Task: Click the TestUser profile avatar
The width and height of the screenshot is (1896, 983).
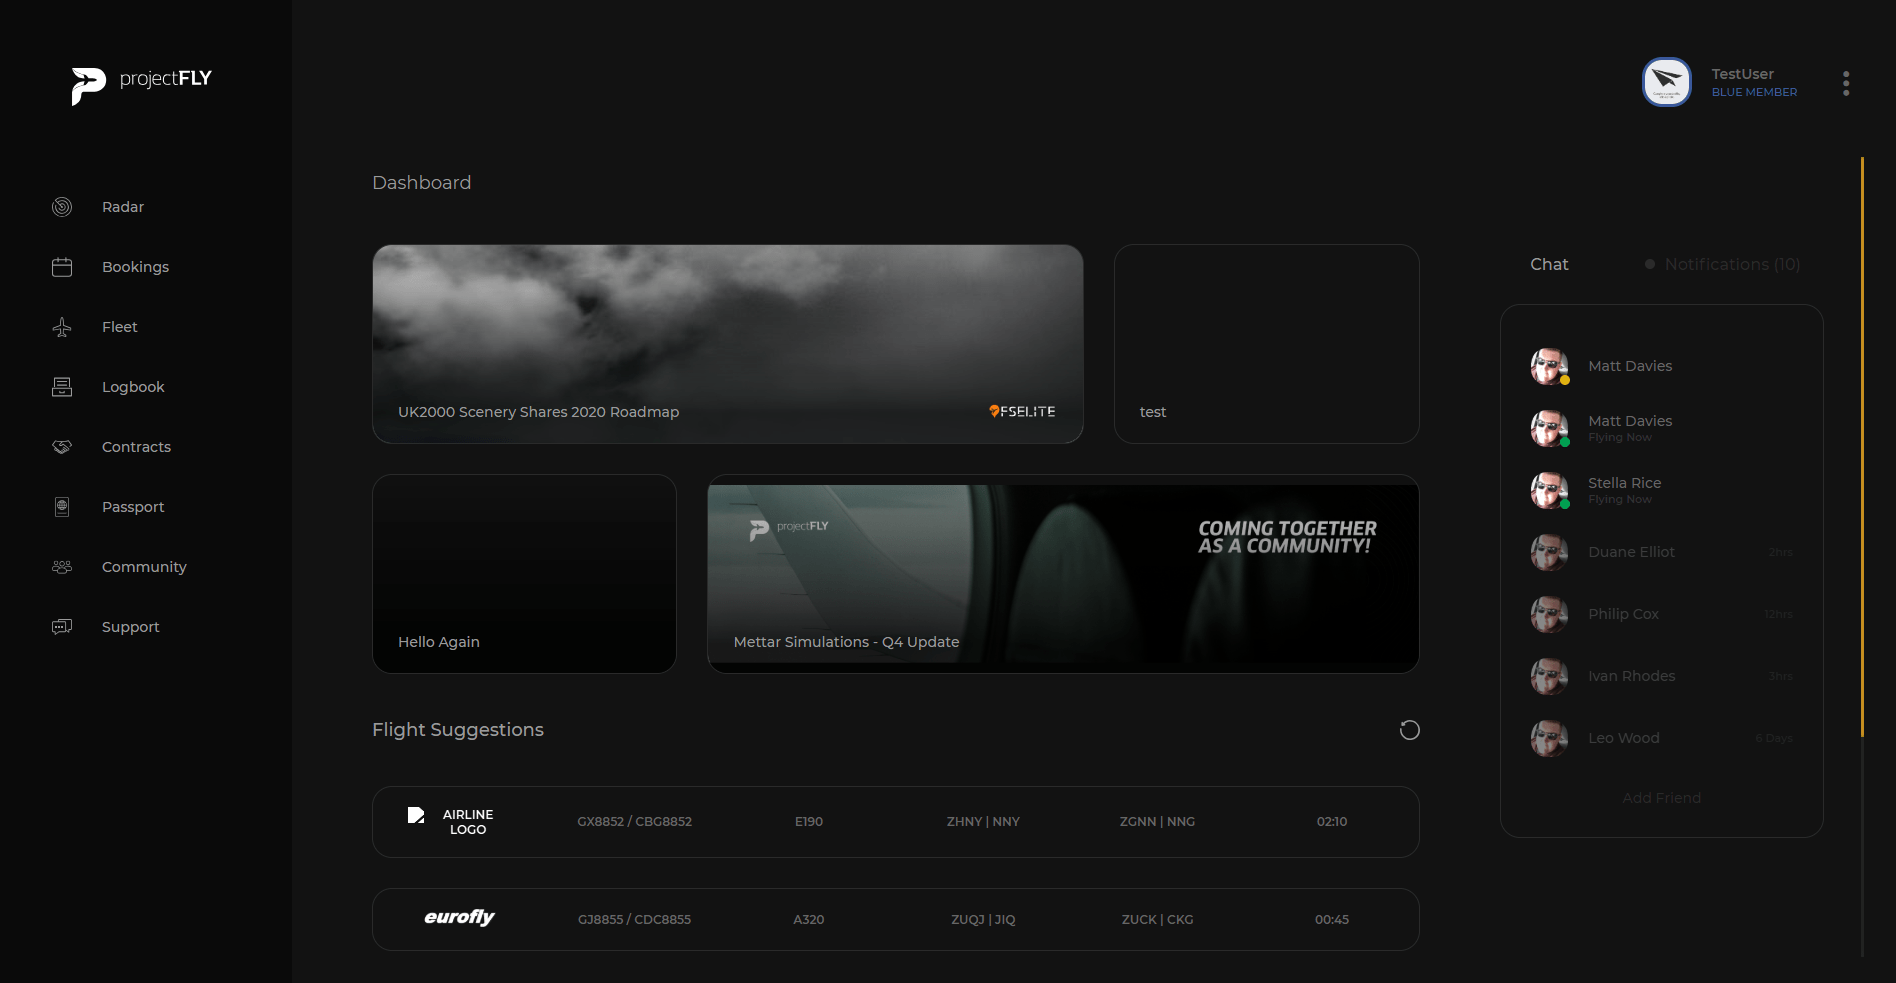Action: point(1666,82)
